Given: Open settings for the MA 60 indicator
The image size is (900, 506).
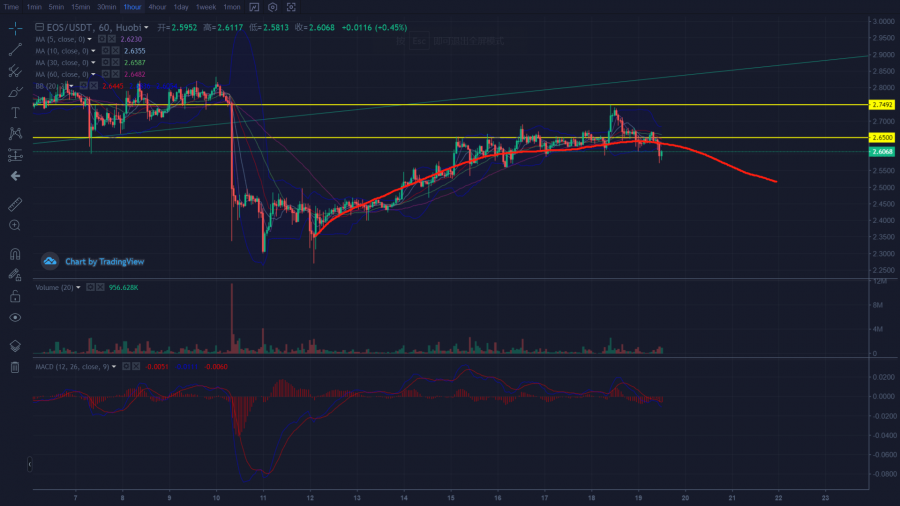Looking at the screenshot, I should (x=106, y=74).
